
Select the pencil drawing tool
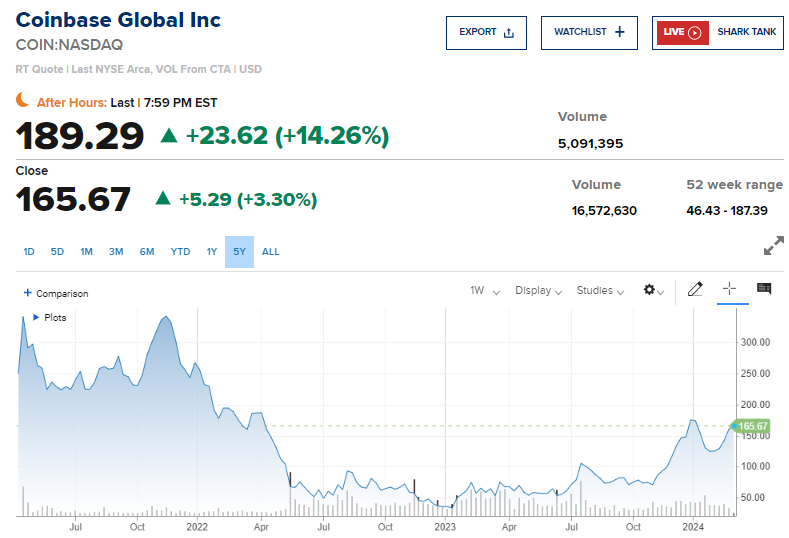(x=696, y=290)
